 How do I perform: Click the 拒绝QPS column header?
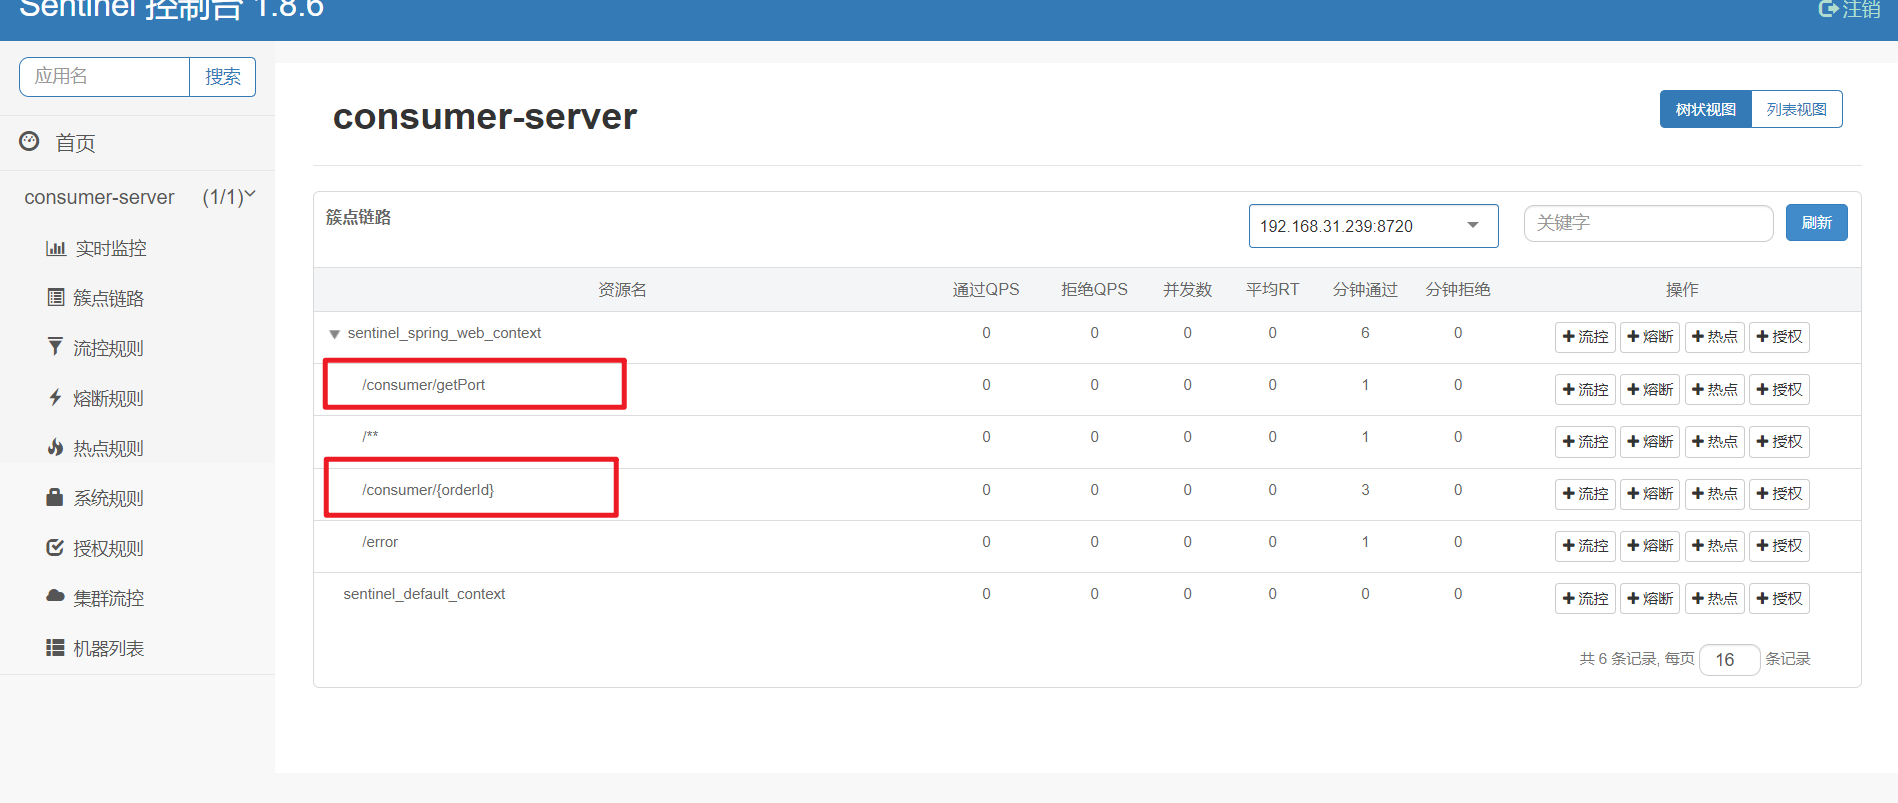1094,289
